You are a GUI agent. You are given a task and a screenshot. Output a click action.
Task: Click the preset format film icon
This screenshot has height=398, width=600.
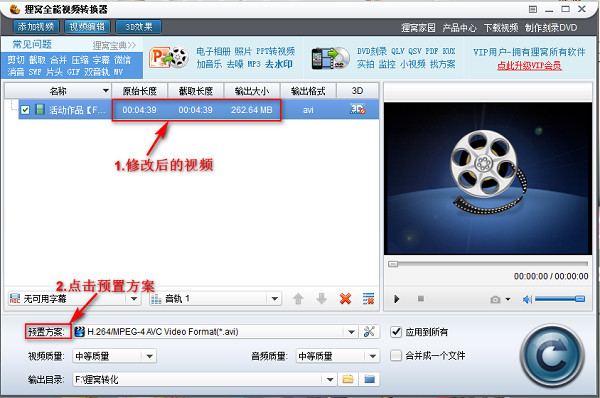tap(79, 331)
